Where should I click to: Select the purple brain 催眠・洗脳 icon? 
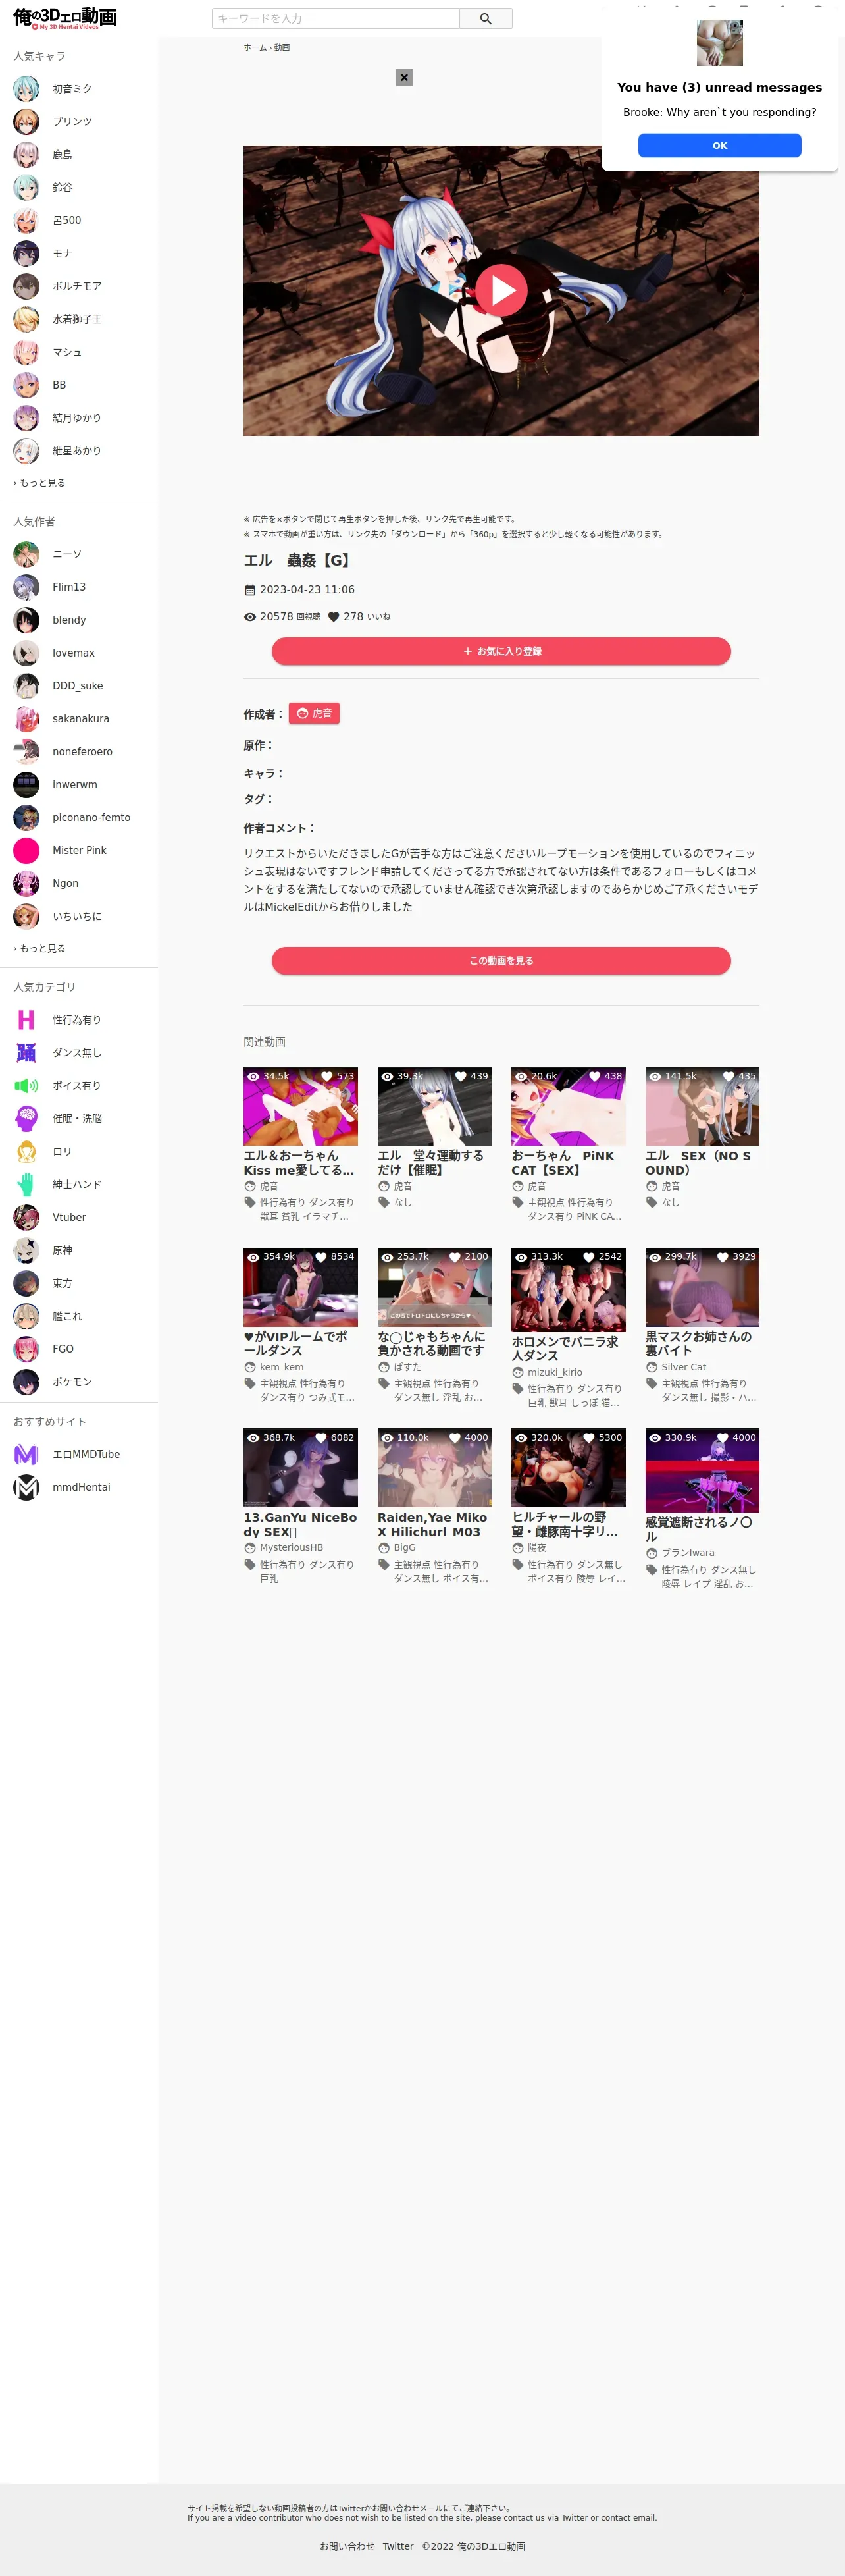[26, 1119]
